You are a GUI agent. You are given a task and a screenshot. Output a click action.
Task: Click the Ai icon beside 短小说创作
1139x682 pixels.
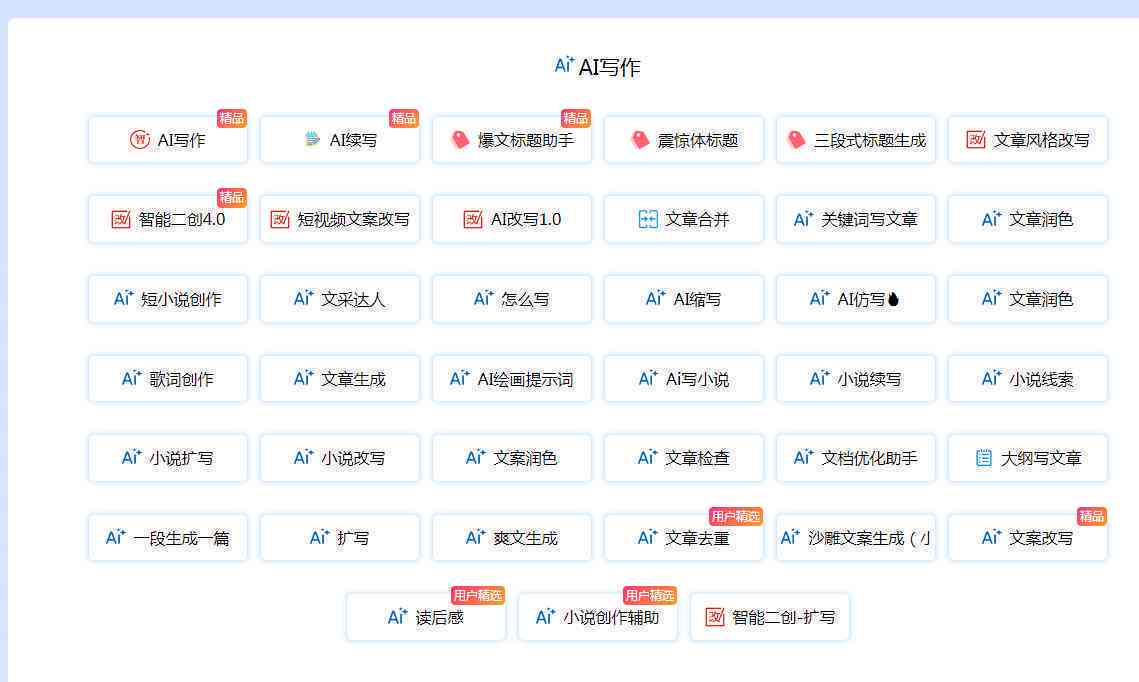pos(123,299)
